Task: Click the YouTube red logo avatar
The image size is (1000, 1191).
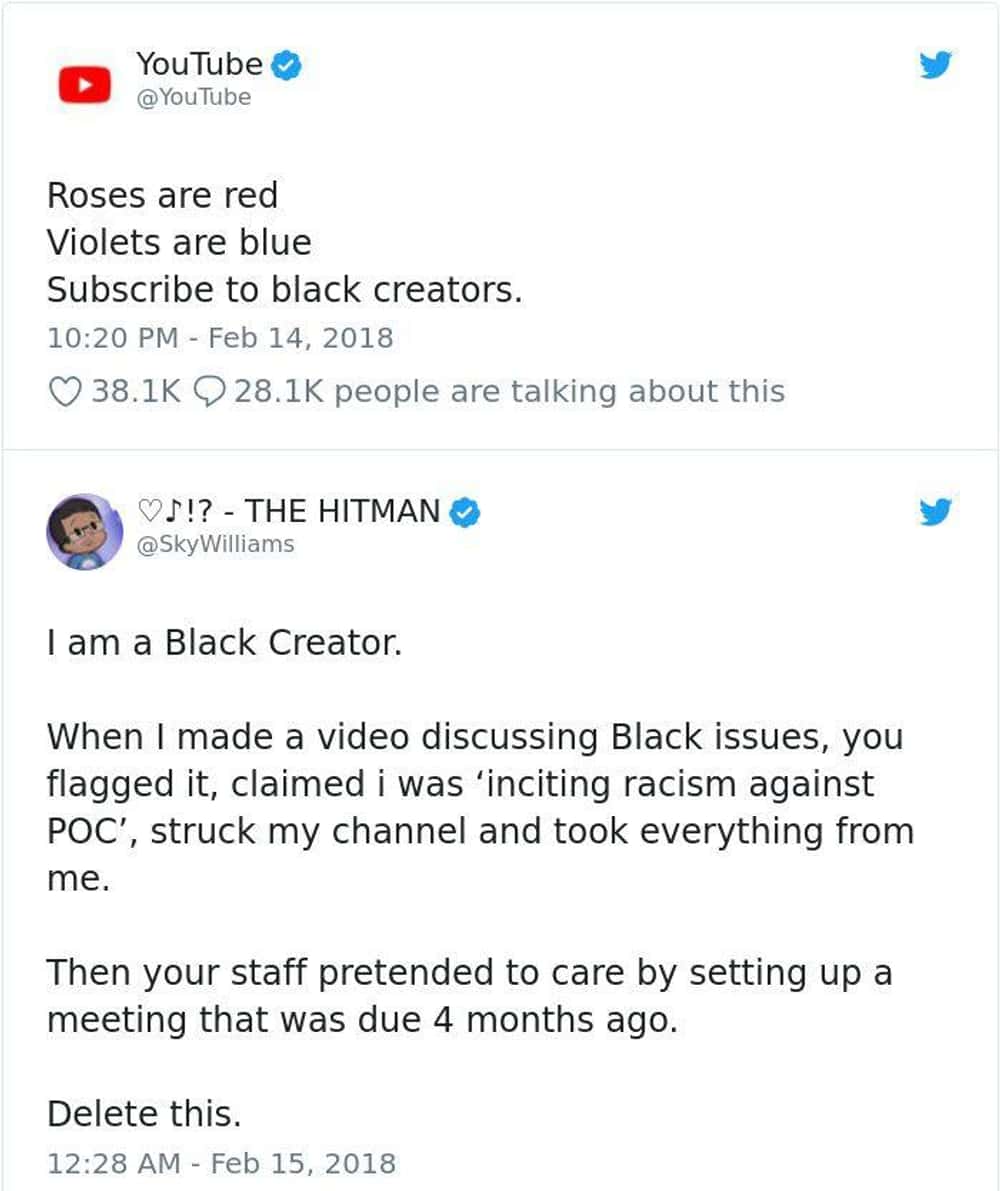Action: (x=84, y=84)
